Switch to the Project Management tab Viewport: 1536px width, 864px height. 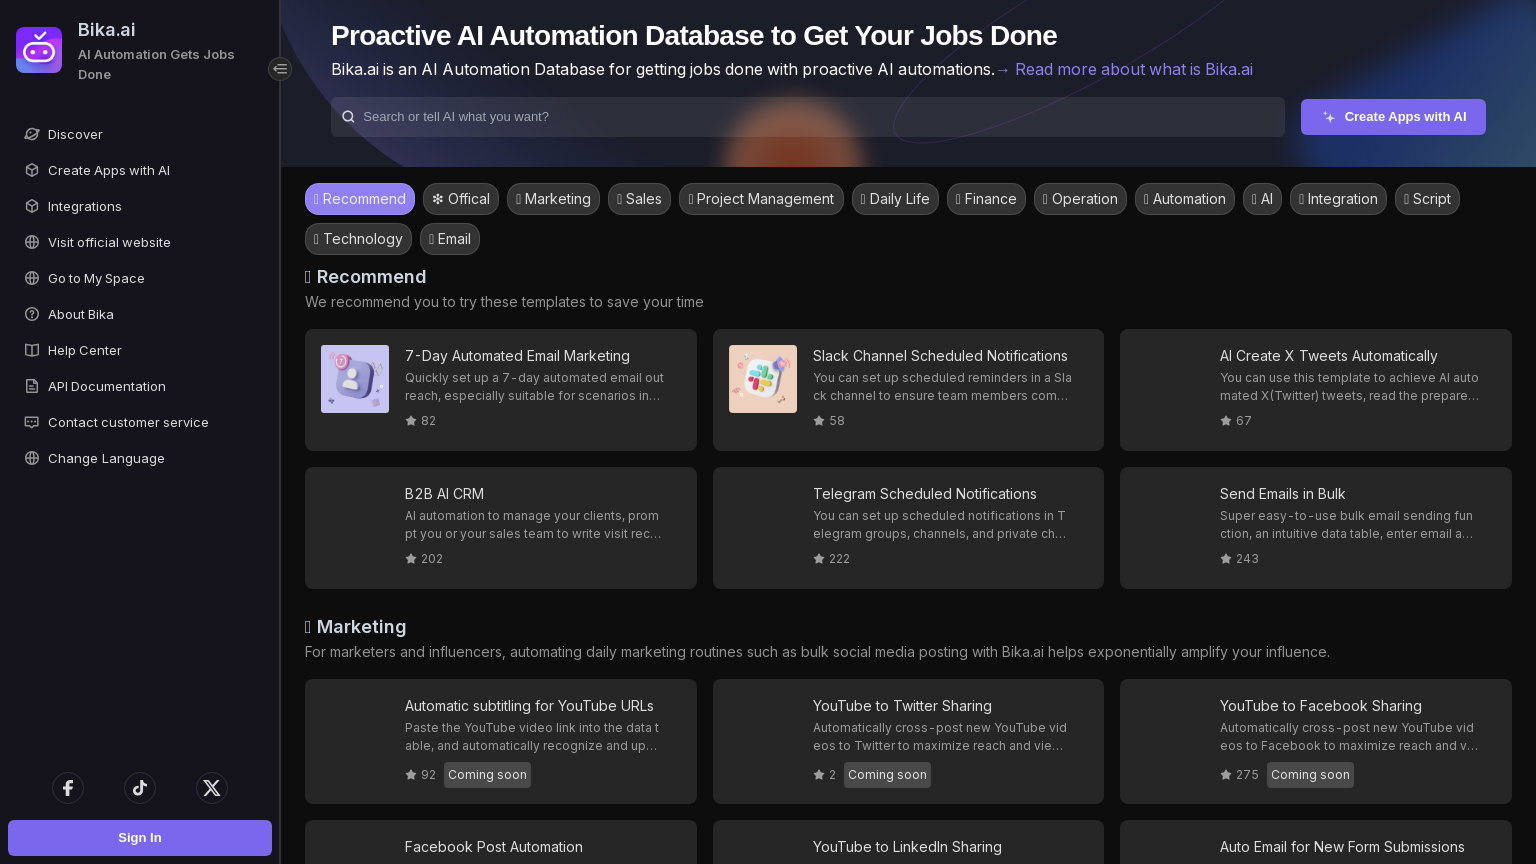point(761,199)
